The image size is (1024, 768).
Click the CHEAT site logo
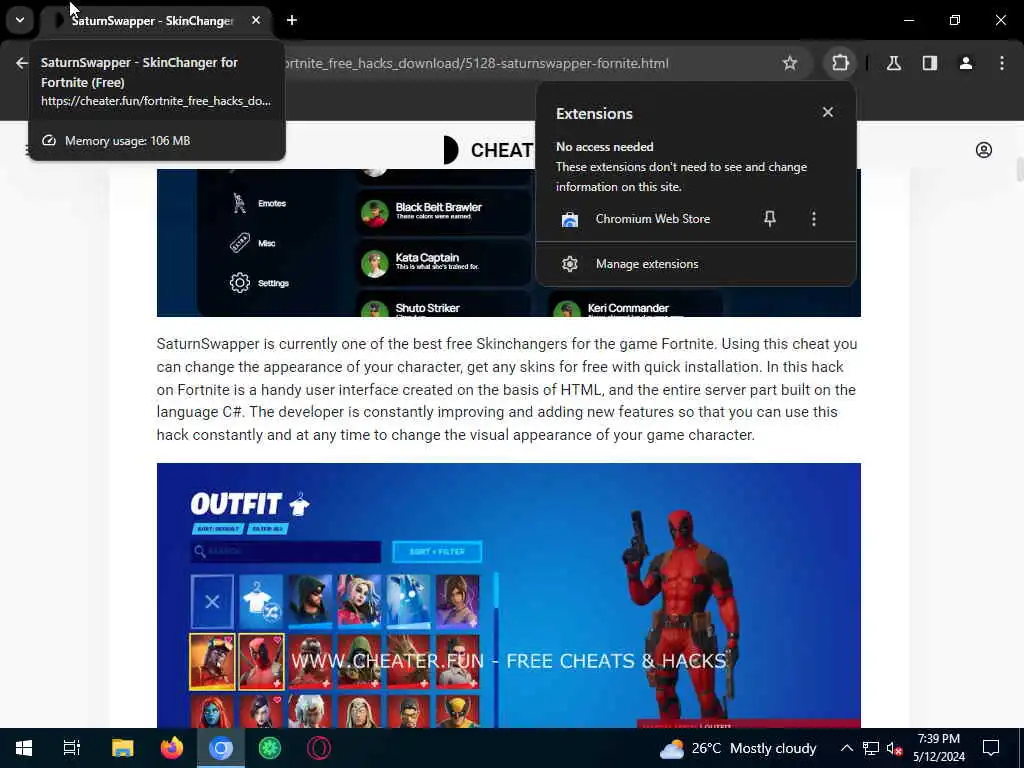point(487,150)
